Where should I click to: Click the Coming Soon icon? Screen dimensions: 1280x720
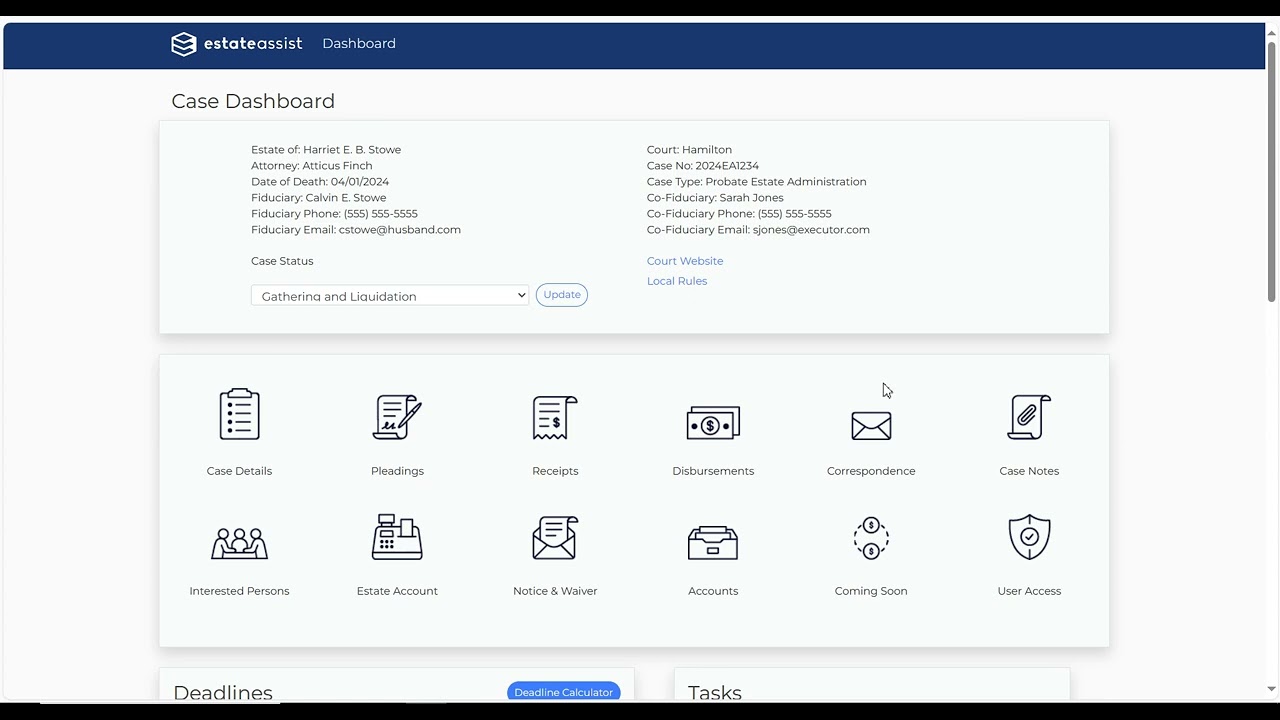click(871, 538)
